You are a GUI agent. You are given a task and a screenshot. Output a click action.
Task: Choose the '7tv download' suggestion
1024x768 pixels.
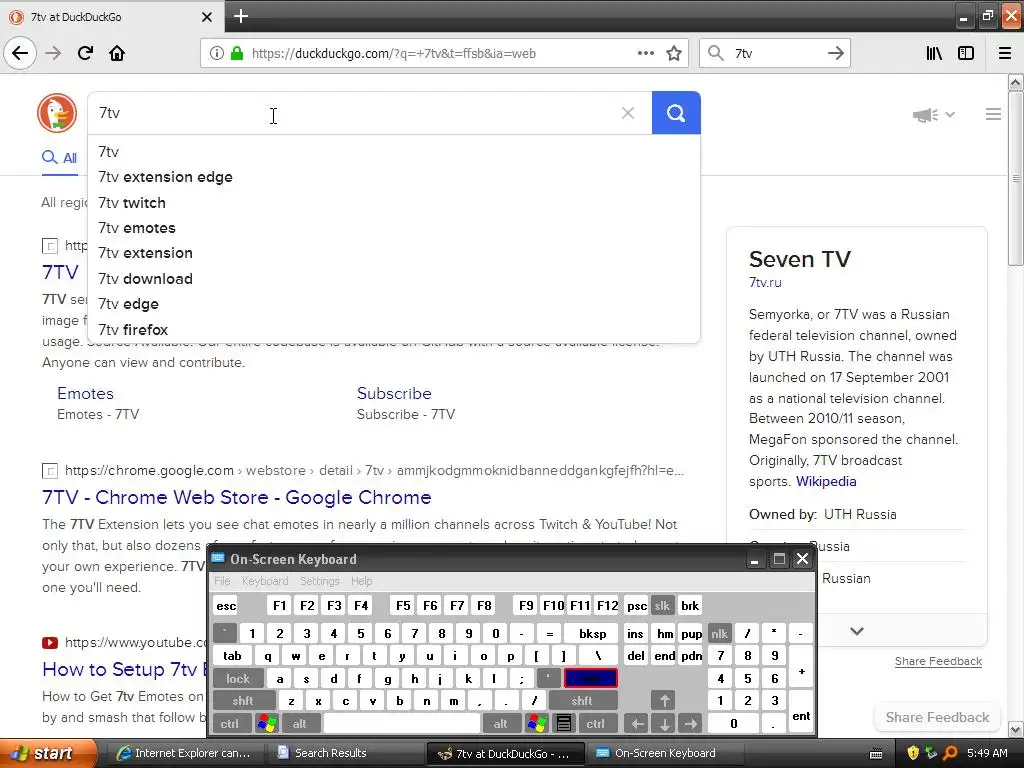coord(394,279)
